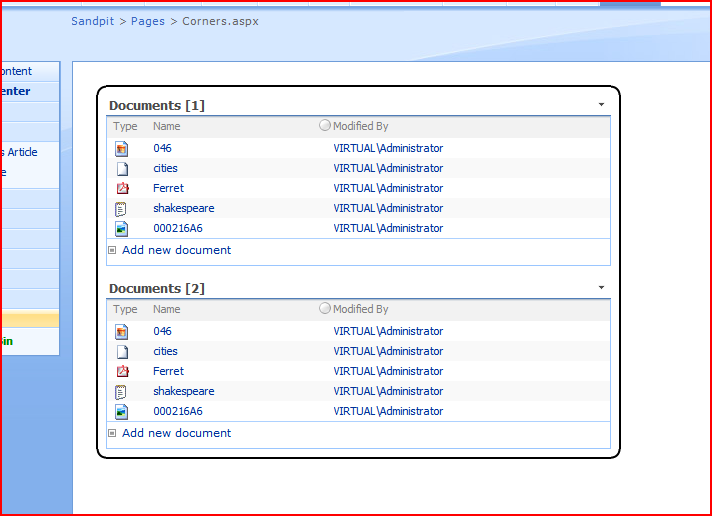Click the 046 file icon in Documents [2]
This screenshot has height=516, width=712.
click(122, 332)
